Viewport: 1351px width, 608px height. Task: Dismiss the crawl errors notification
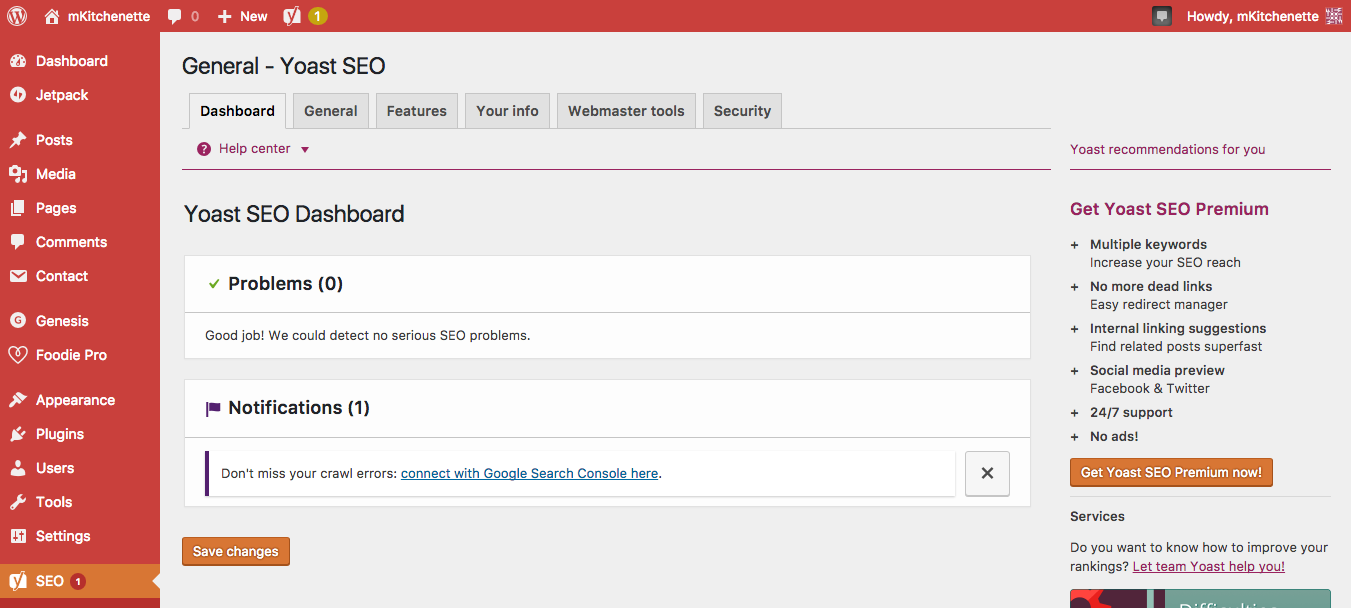[x=987, y=474]
